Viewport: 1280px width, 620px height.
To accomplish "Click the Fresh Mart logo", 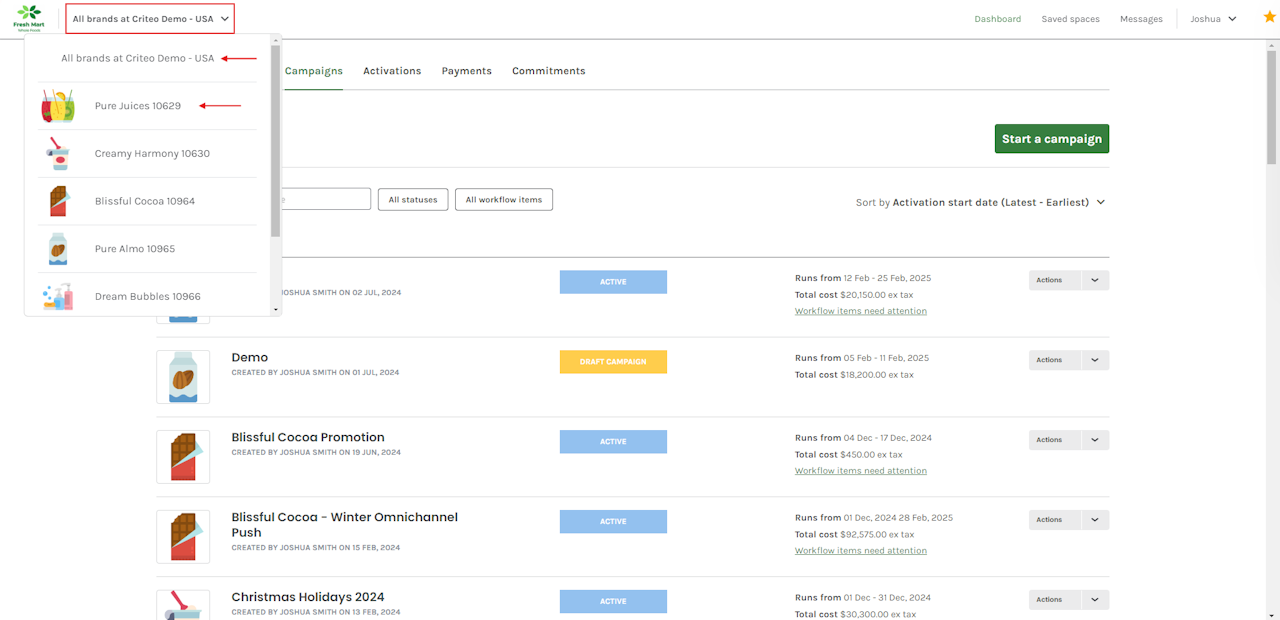I will [x=29, y=18].
